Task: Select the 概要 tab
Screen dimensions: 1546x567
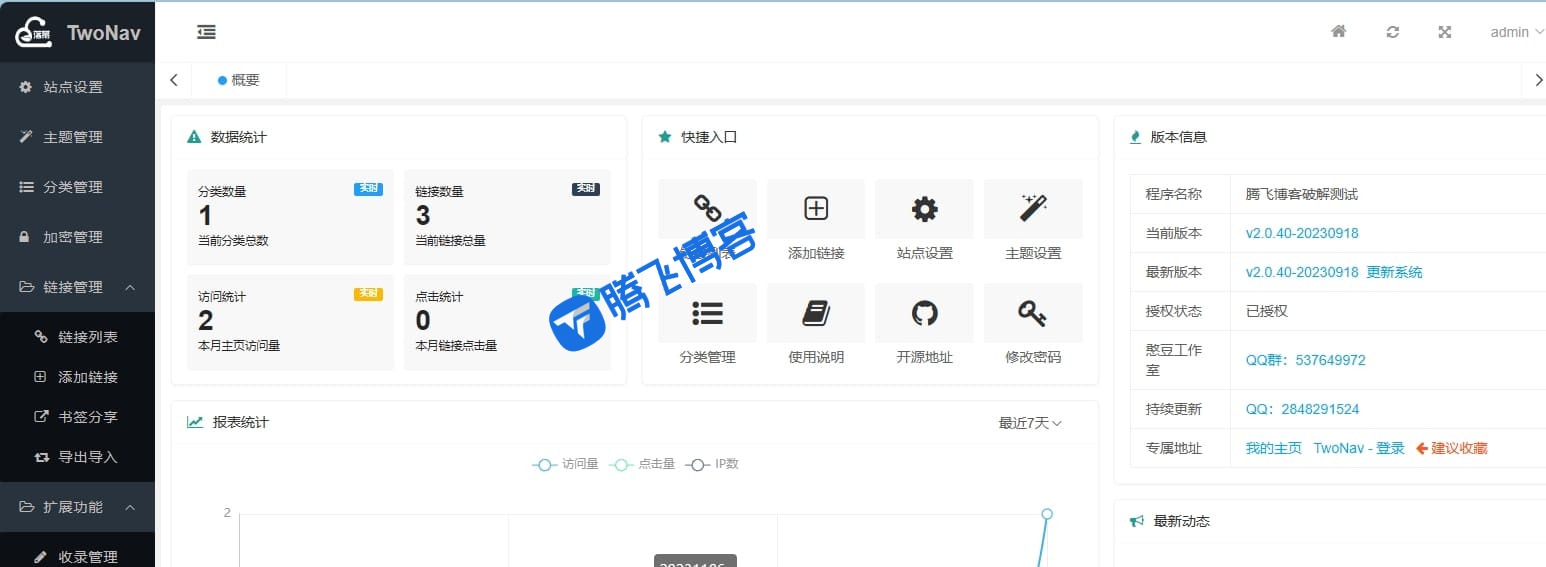Action: click(238, 80)
